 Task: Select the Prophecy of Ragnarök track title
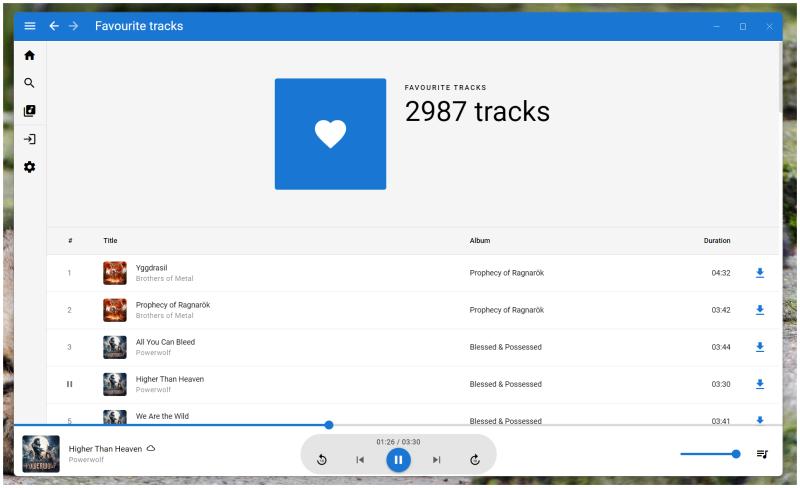pos(173,305)
